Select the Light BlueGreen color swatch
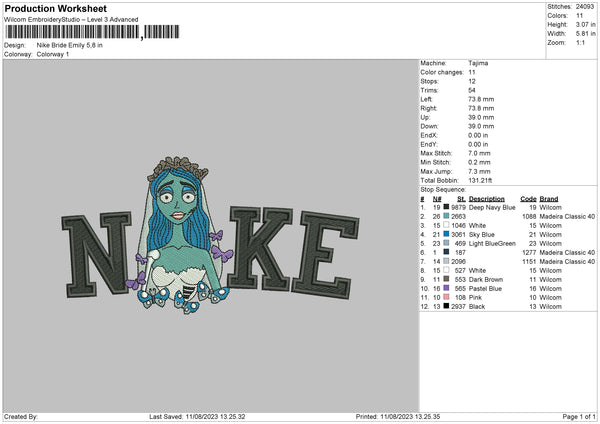600x424 pixels. 446,243
